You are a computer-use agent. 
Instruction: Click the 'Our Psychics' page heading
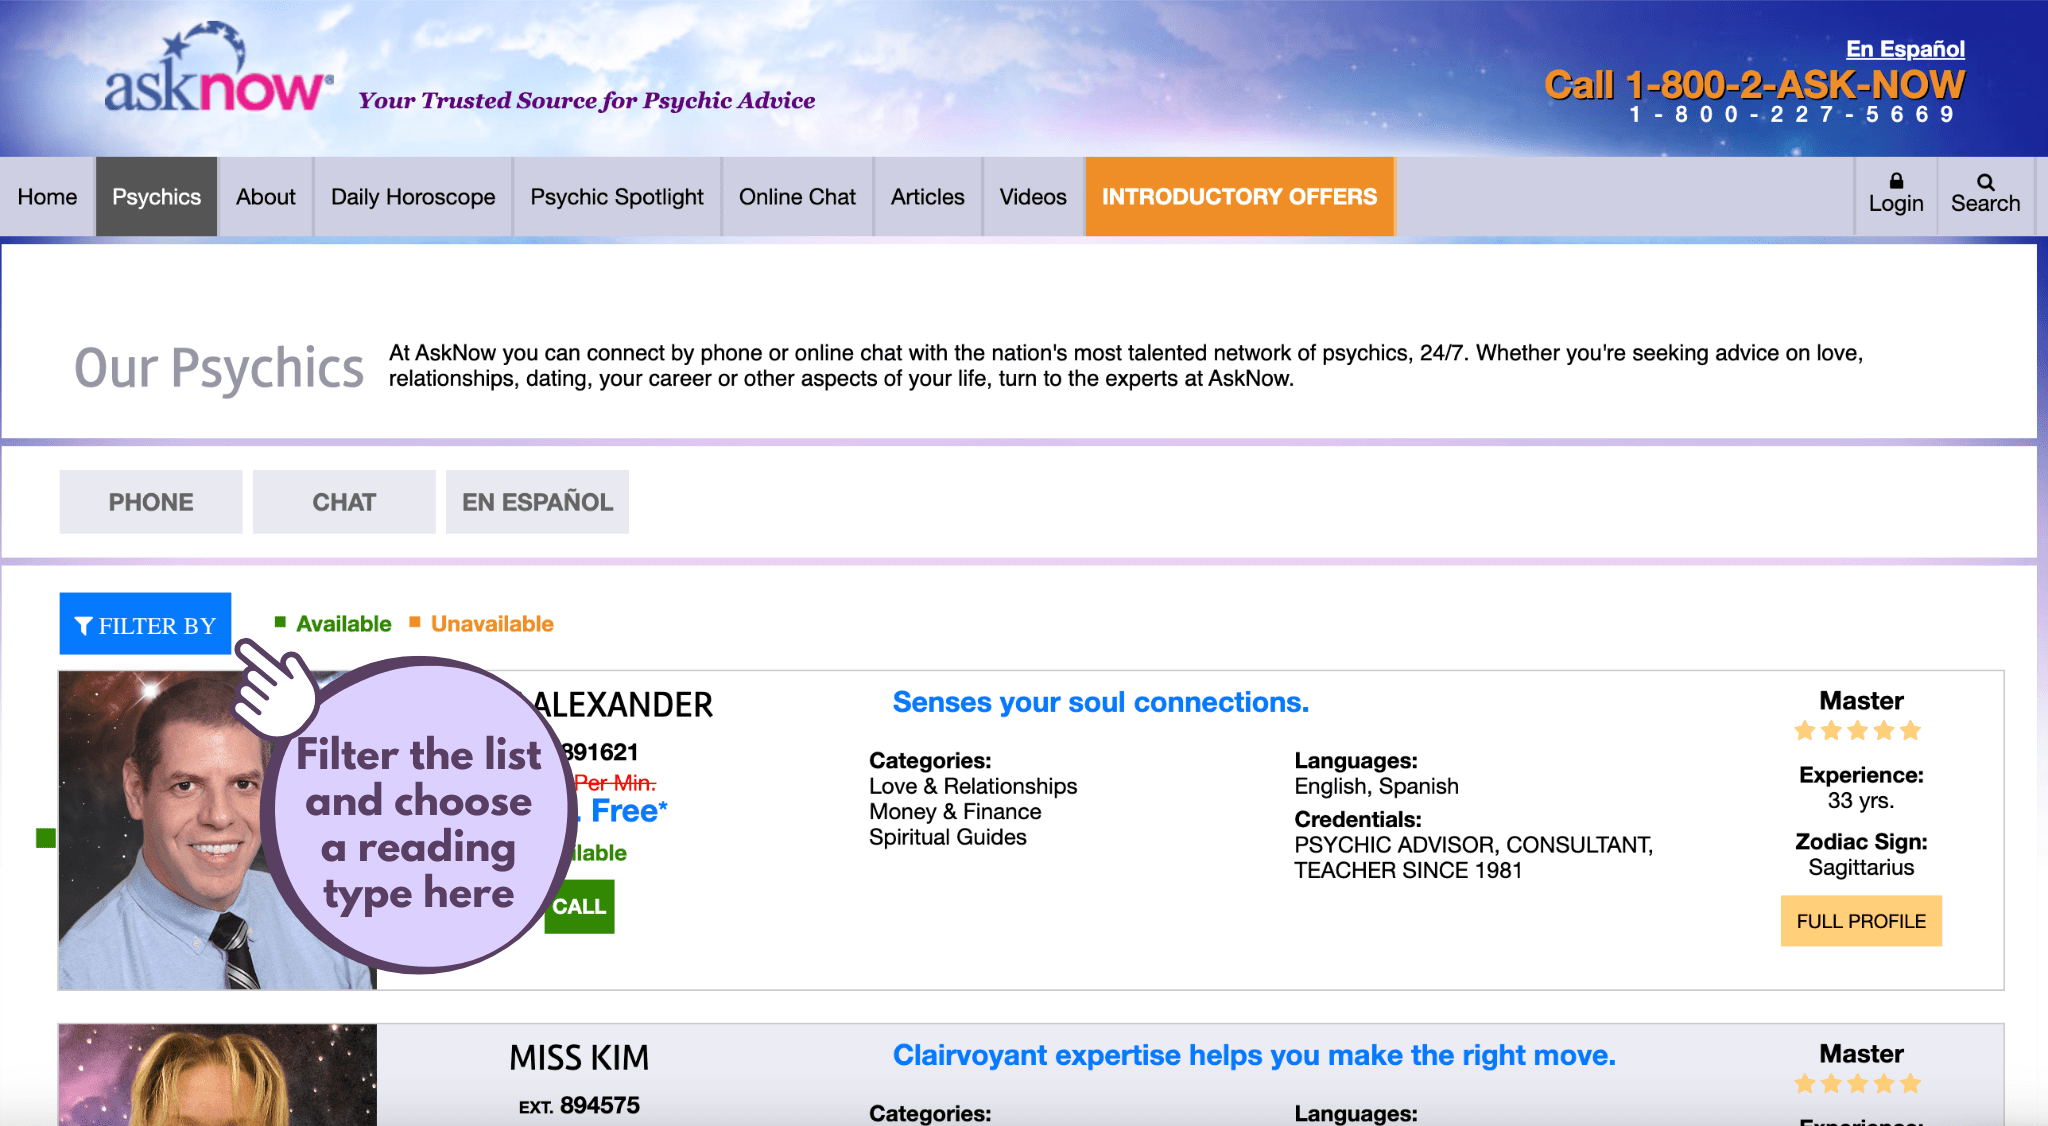(x=219, y=368)
